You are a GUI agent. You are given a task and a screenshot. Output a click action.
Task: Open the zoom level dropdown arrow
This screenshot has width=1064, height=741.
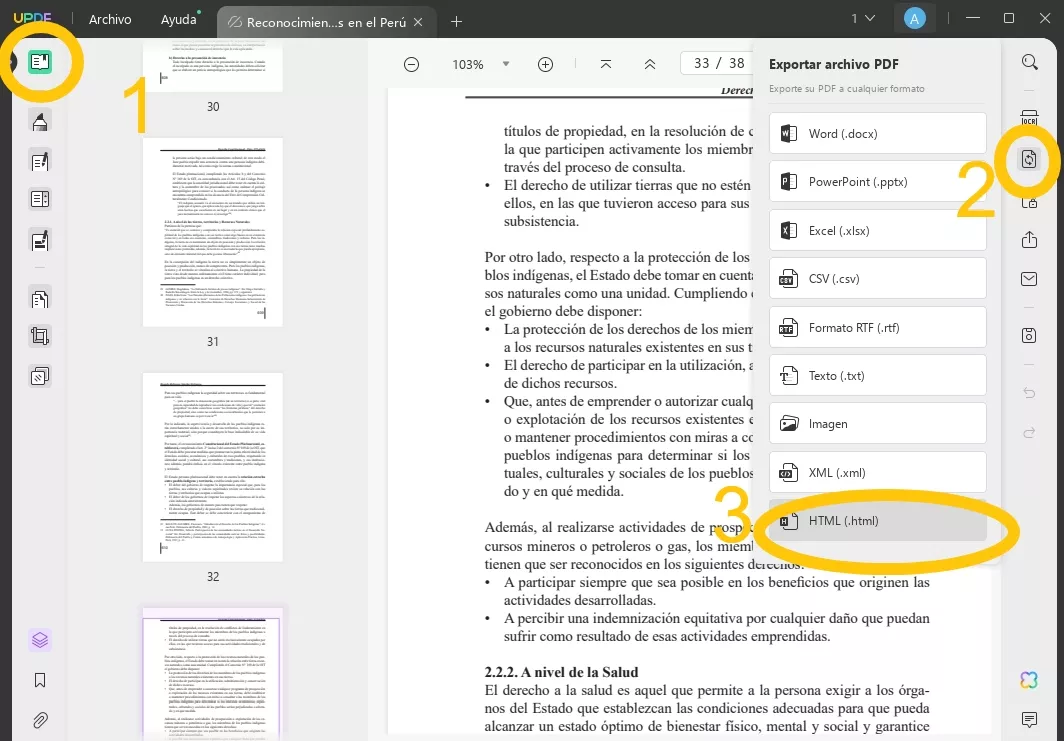point(506,64)
